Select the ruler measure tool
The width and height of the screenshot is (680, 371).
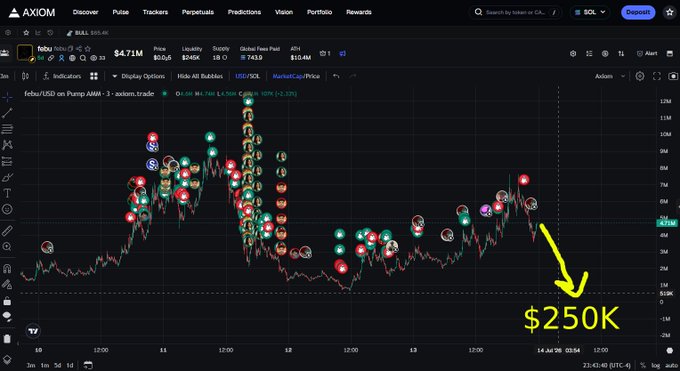tap(7, 230)
